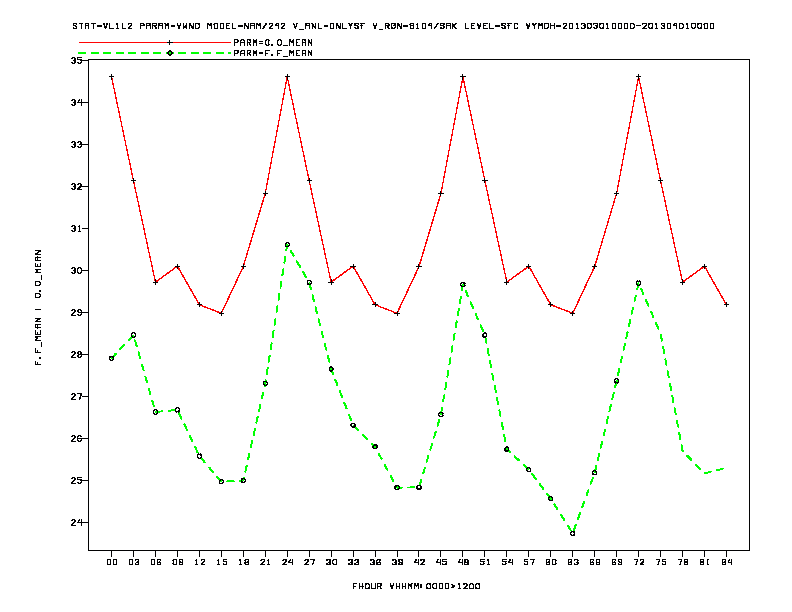The image size is (792, 612).
Task: Click y-axis tick label 28
Action: (76, 354)
